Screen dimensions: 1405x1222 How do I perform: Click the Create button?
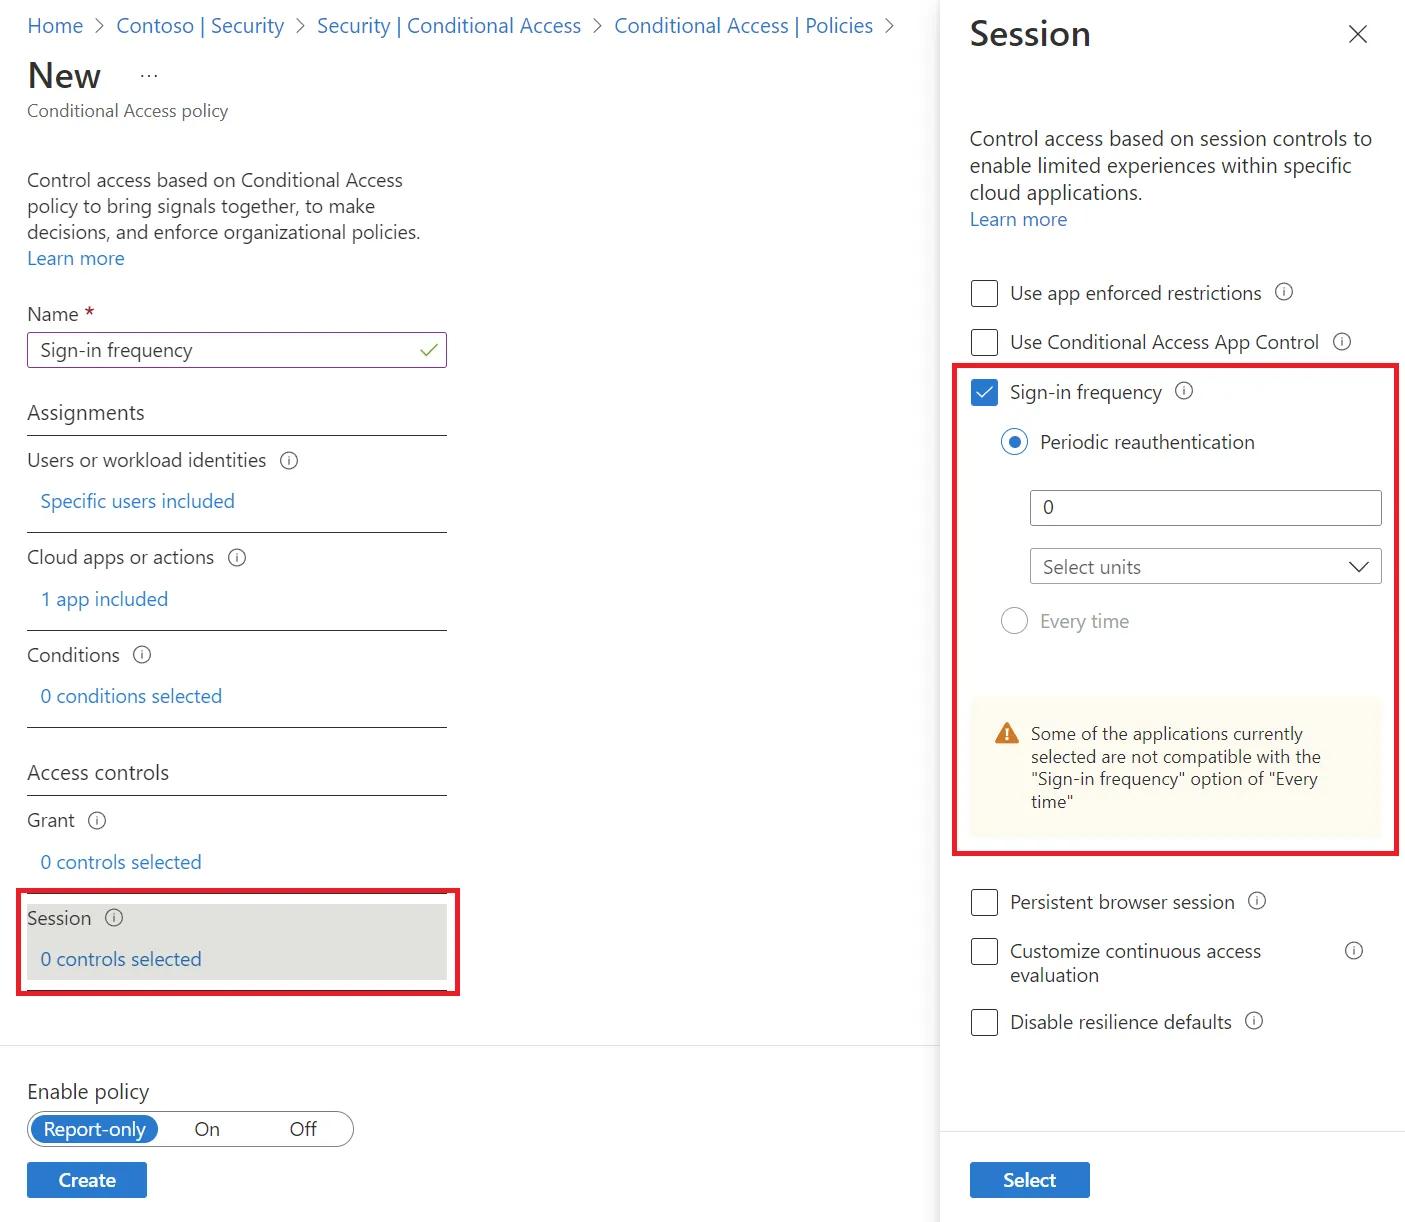click(87, 1180)
